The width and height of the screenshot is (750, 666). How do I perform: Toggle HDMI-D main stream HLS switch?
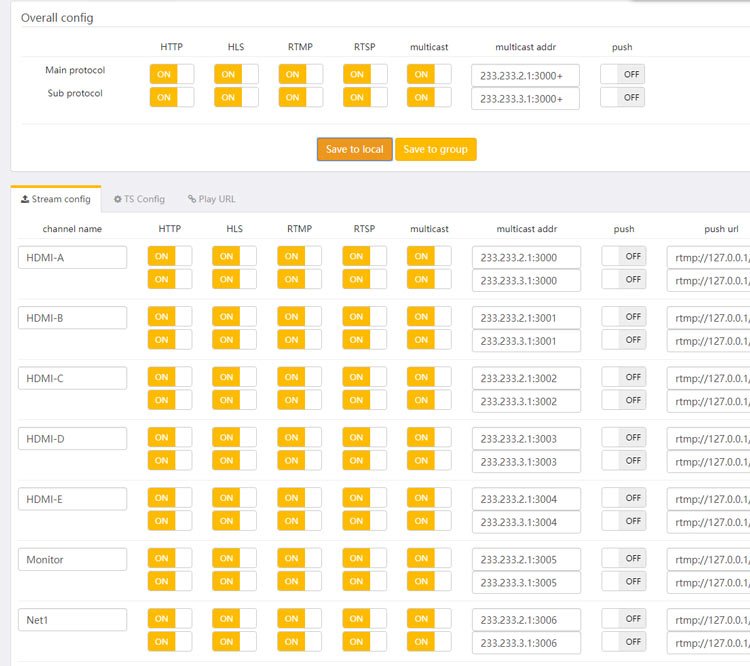(x=234, y=437)
